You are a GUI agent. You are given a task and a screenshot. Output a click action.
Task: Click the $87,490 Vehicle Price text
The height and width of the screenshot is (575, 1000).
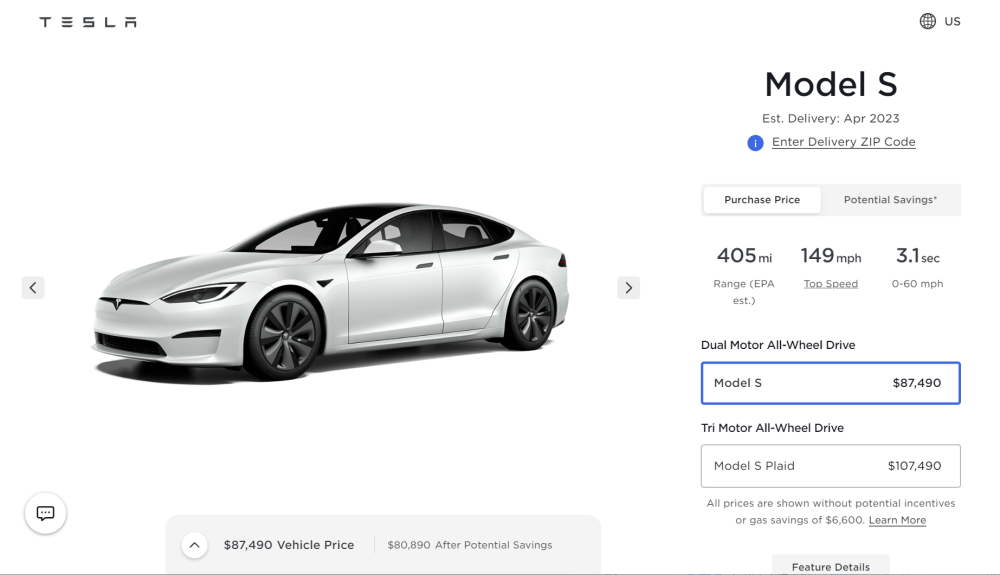click(289, 545)
